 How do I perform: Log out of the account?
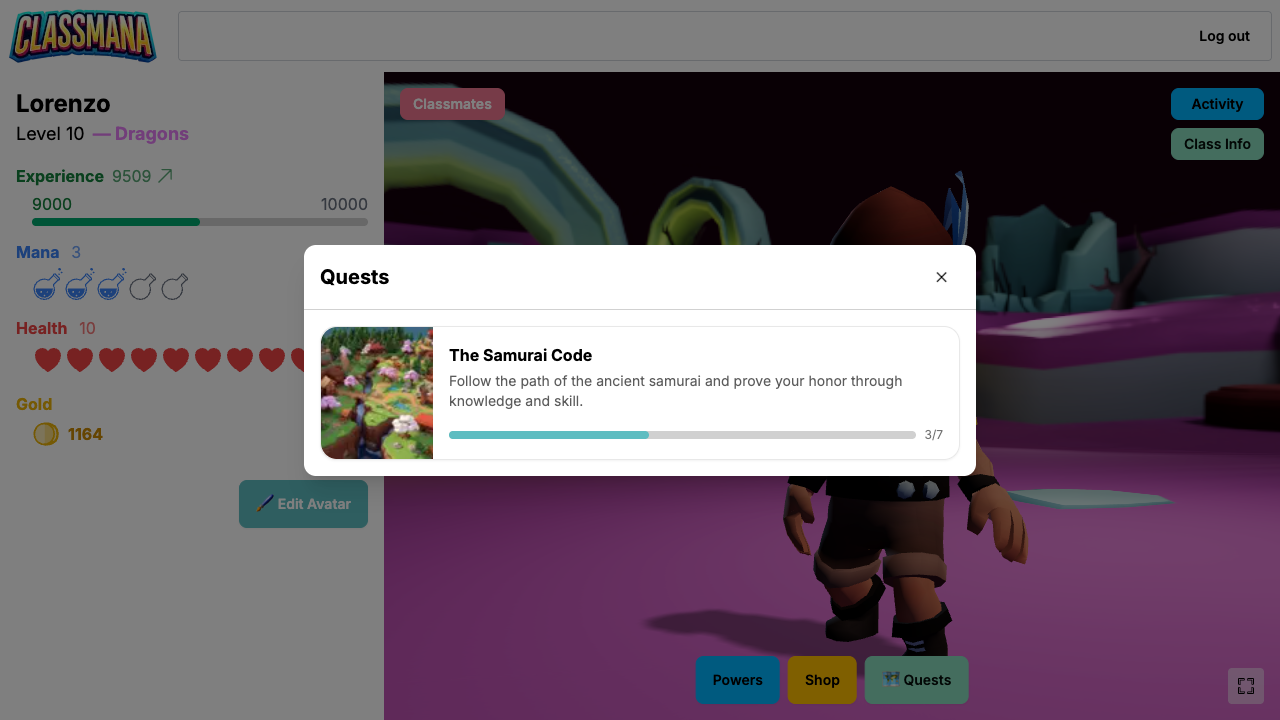coord(1224,36)
